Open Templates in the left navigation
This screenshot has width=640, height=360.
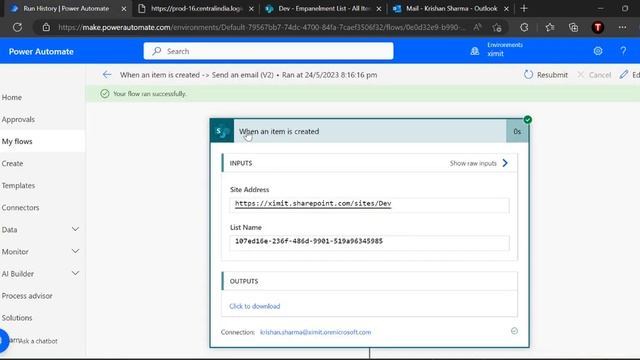18,185
